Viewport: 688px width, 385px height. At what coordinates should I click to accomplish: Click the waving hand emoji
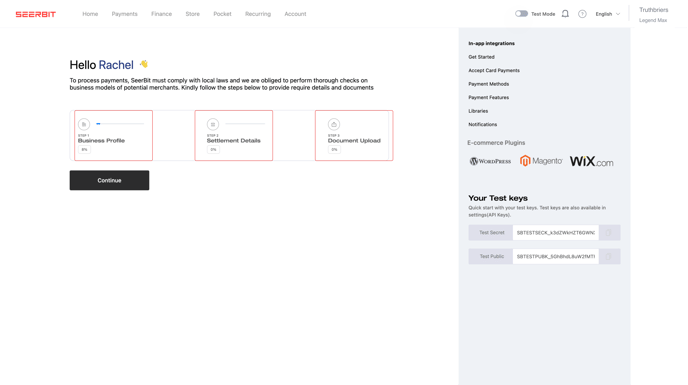[144, 64]
